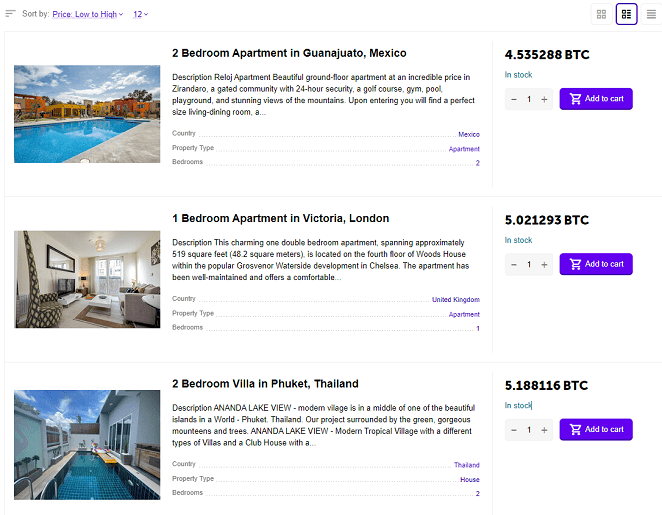
Task: Increase quantity for Victoria London apartment
Action: (544, 265)
